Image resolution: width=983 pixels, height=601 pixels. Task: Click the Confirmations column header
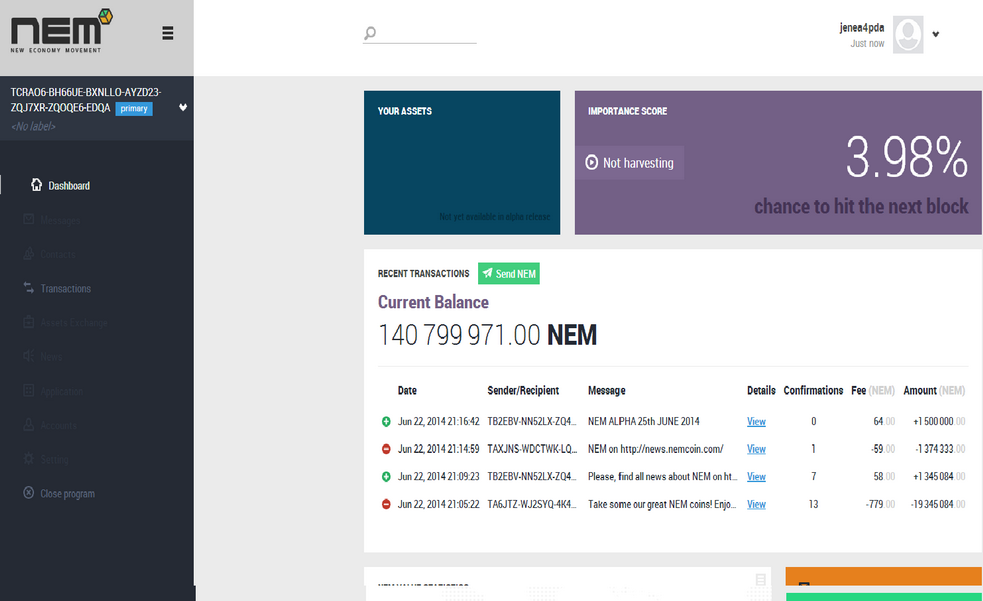coord(813,390)
